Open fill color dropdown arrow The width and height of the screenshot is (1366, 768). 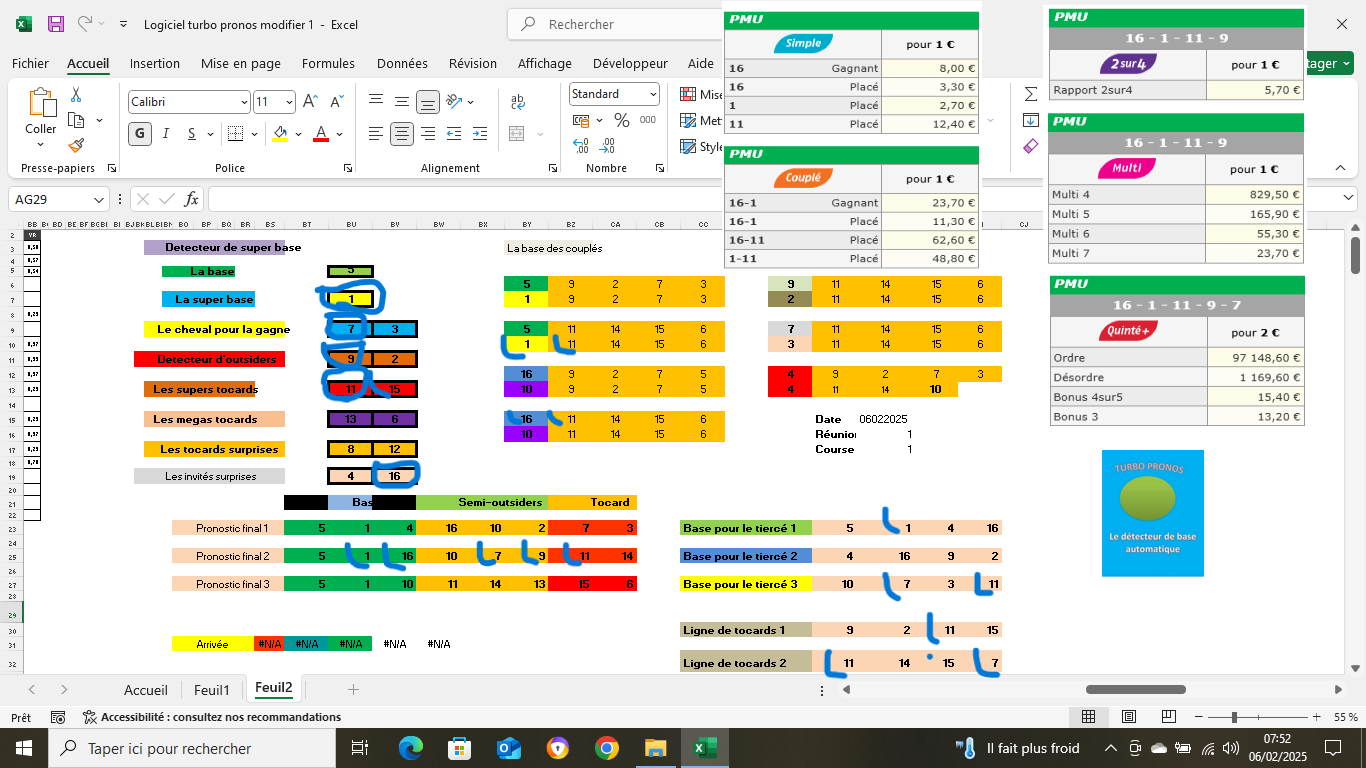pos(298,134)
